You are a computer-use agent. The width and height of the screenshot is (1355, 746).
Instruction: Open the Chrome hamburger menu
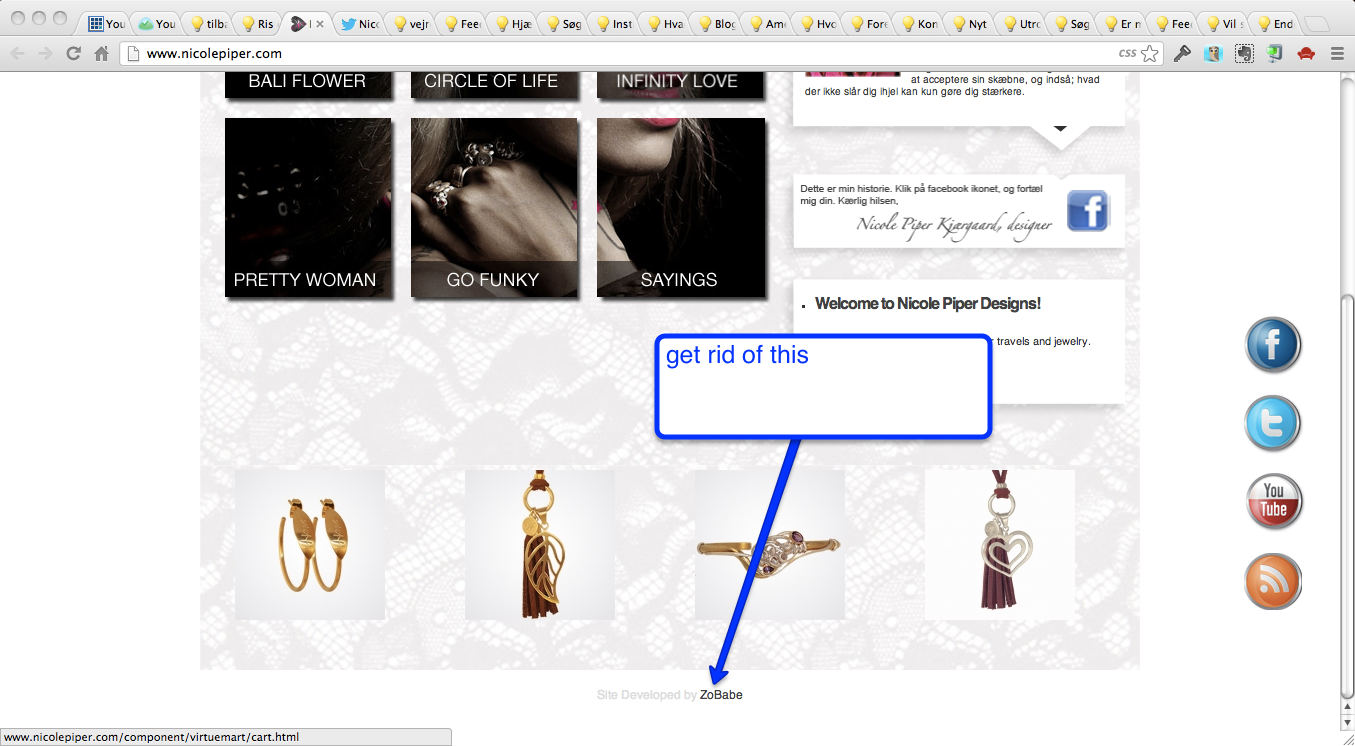click(x=1337, y=54)
